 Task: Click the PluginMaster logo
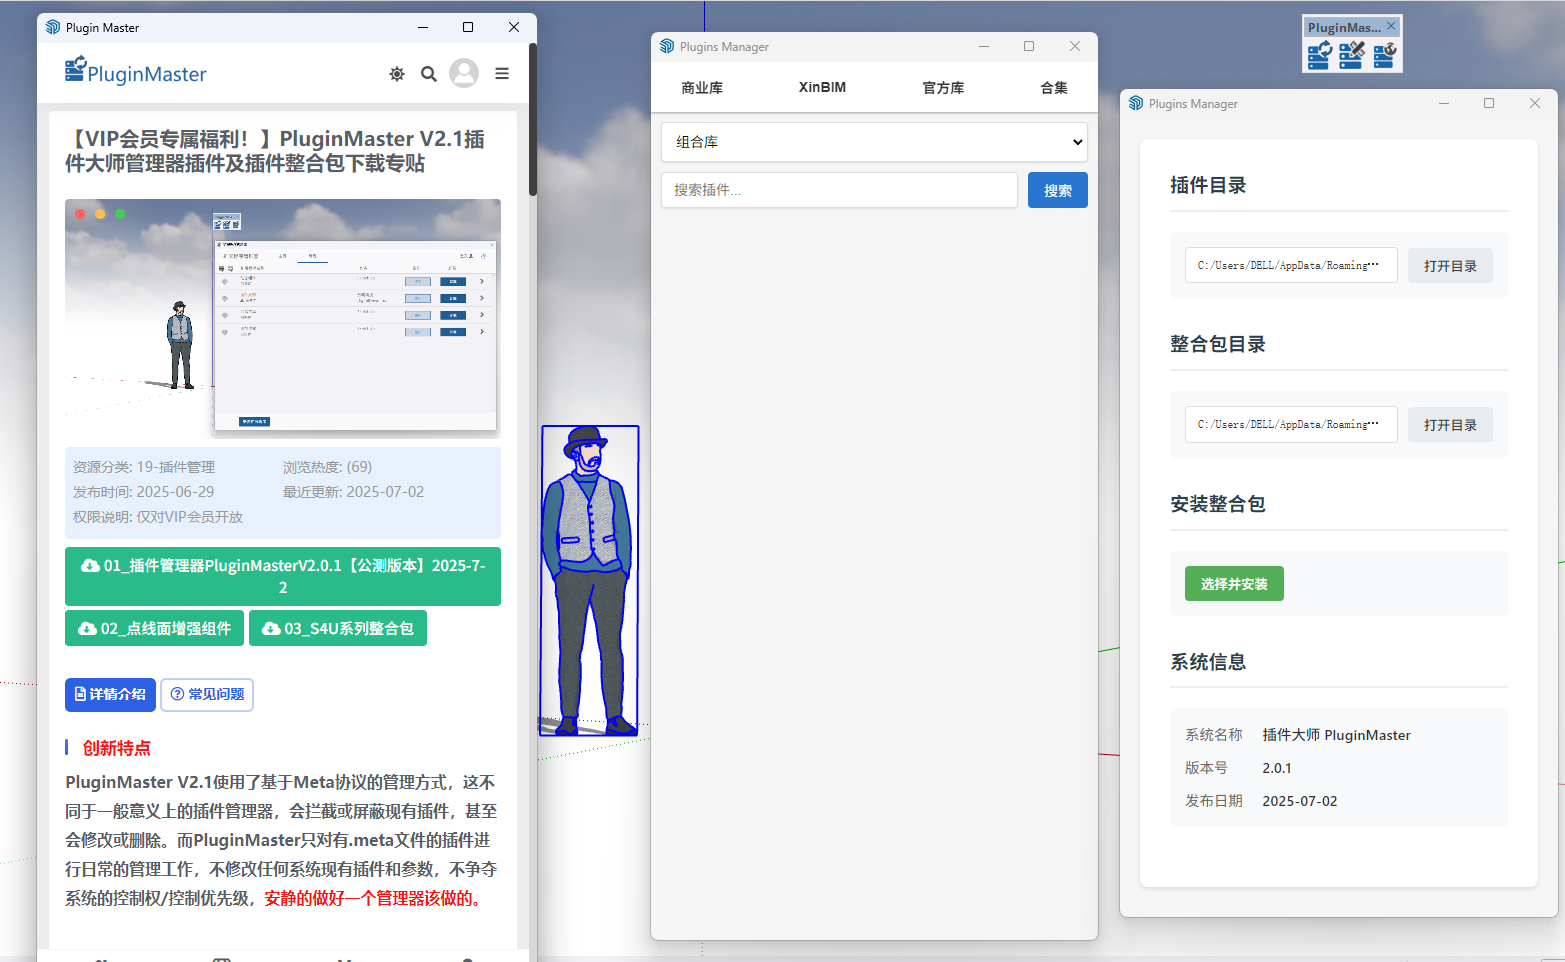pos(136,72)
